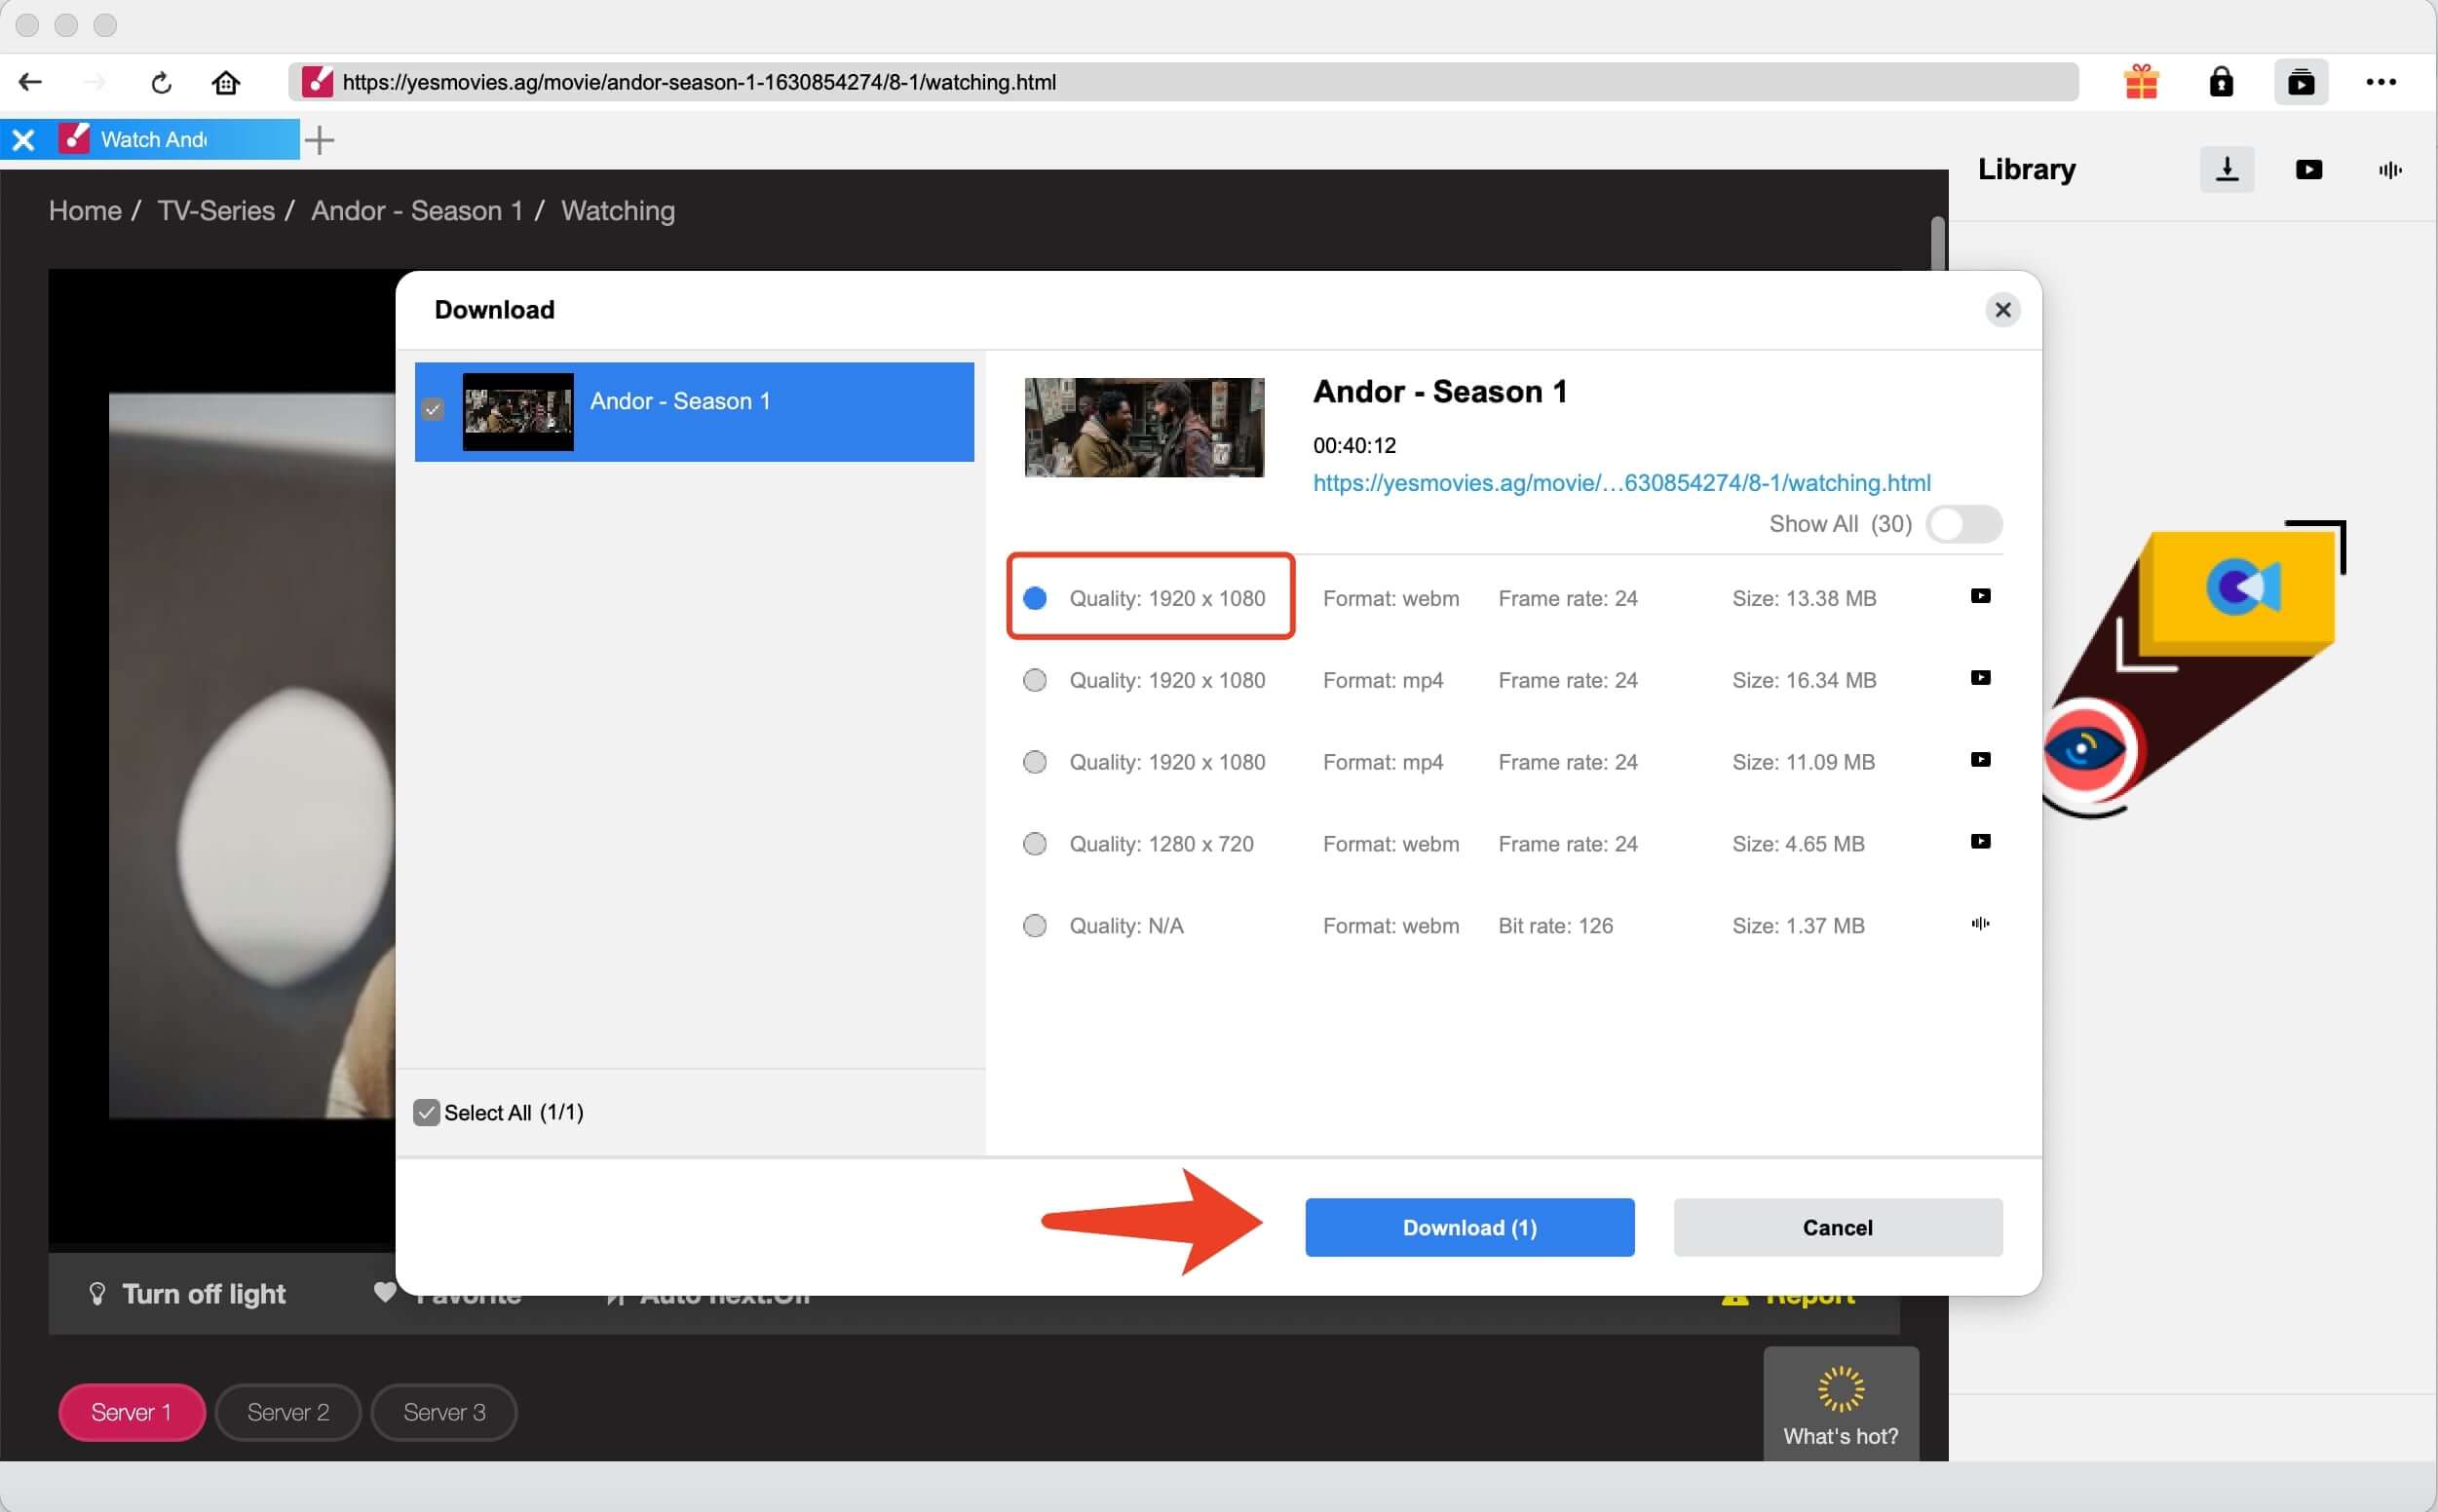
Task: Show the Library video tab icon
Action: pyautogui.click(x=2309, y=170)
